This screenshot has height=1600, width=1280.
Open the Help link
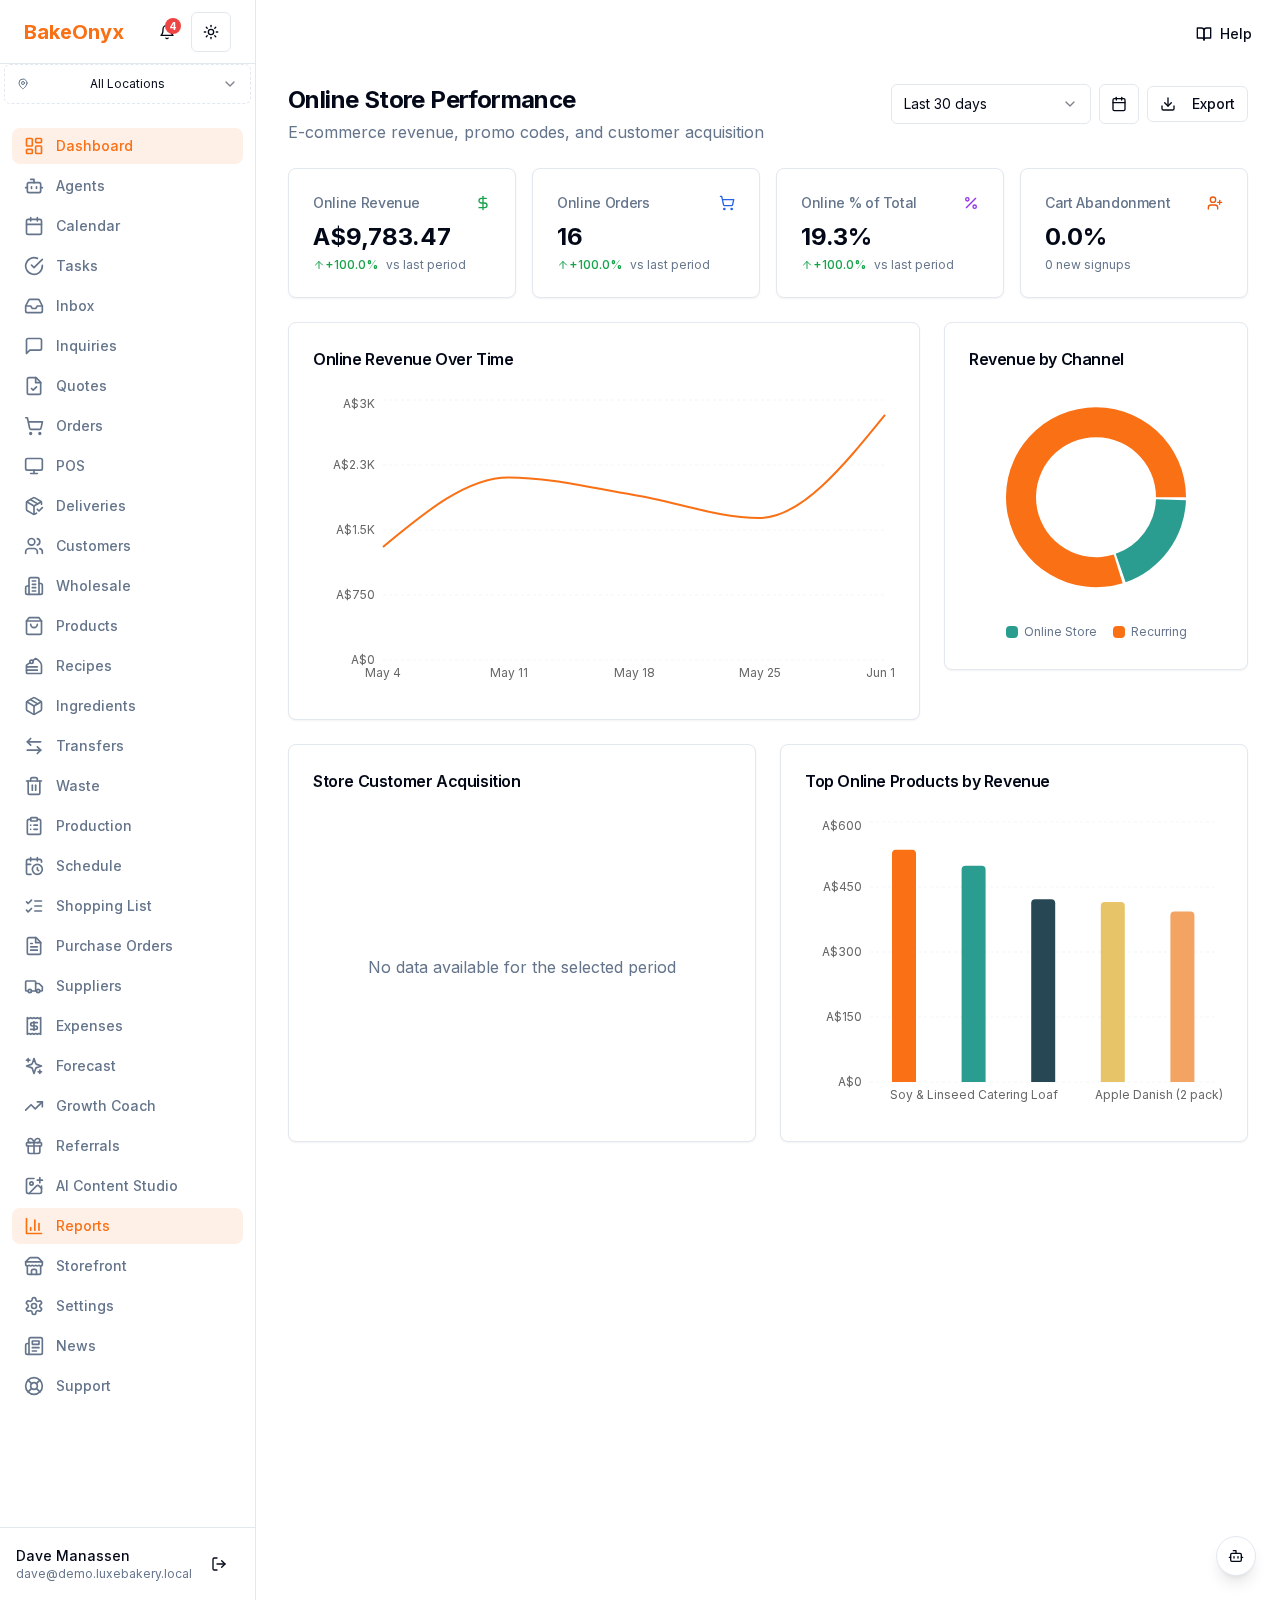(1224, 34)
